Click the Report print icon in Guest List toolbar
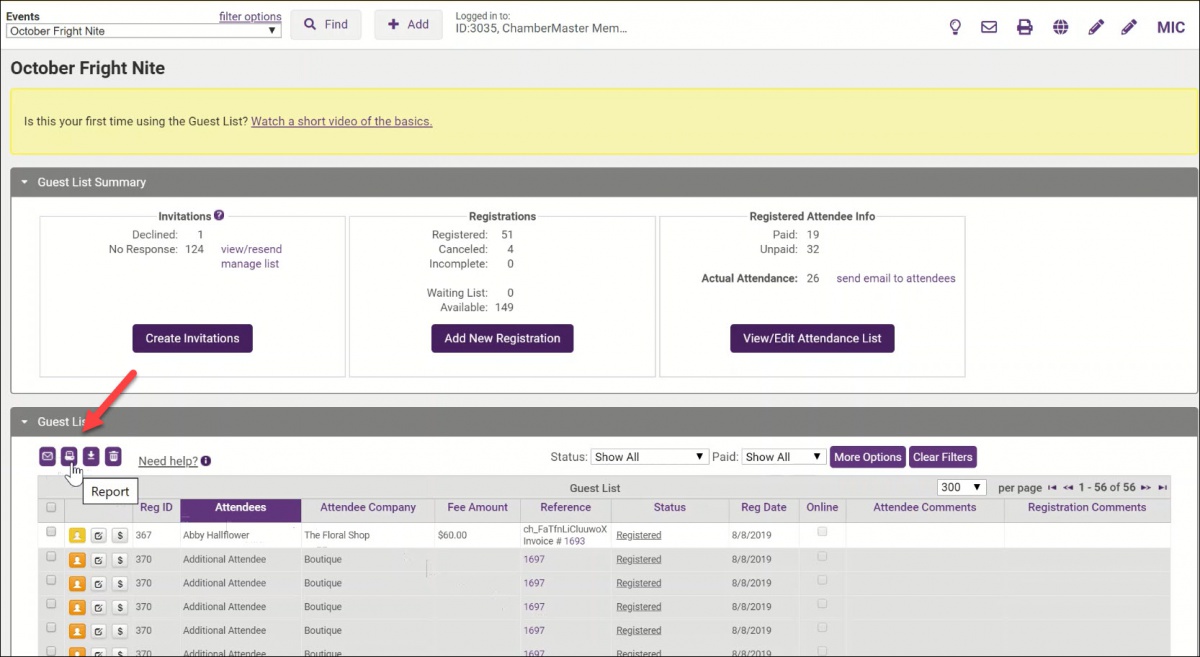This screenshot has width=1200, height=657. pos(69,456)
